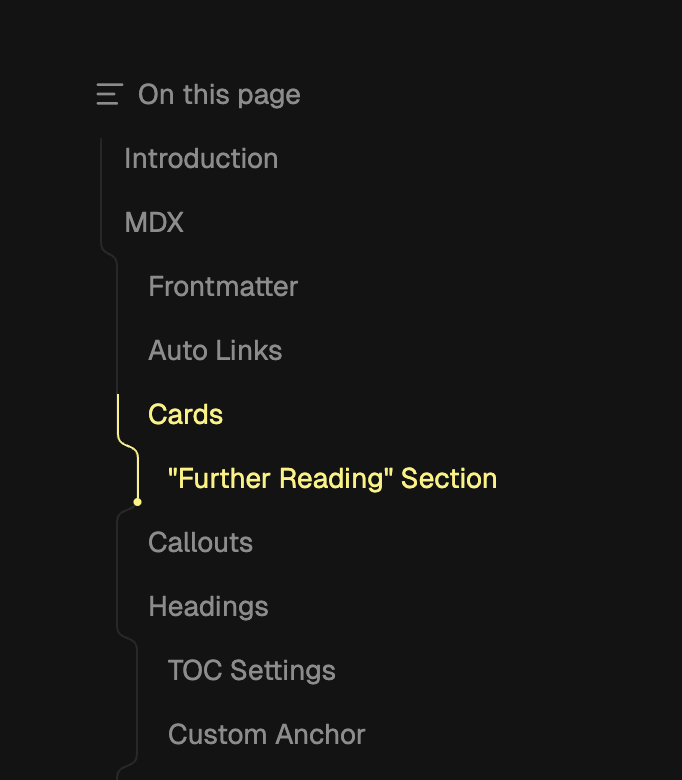Select the Custom Anchor entry

coord(266,735)
